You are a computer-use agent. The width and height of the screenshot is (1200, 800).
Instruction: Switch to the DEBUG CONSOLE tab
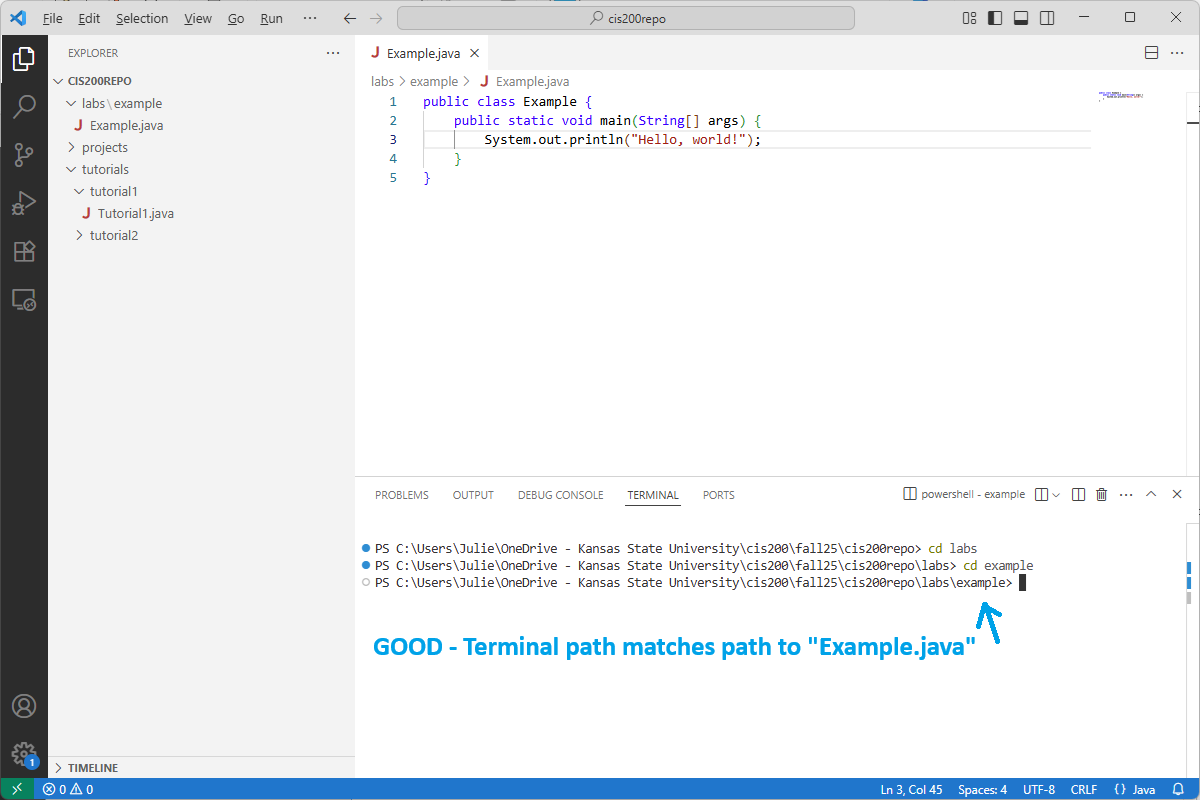tap(560, 494)
